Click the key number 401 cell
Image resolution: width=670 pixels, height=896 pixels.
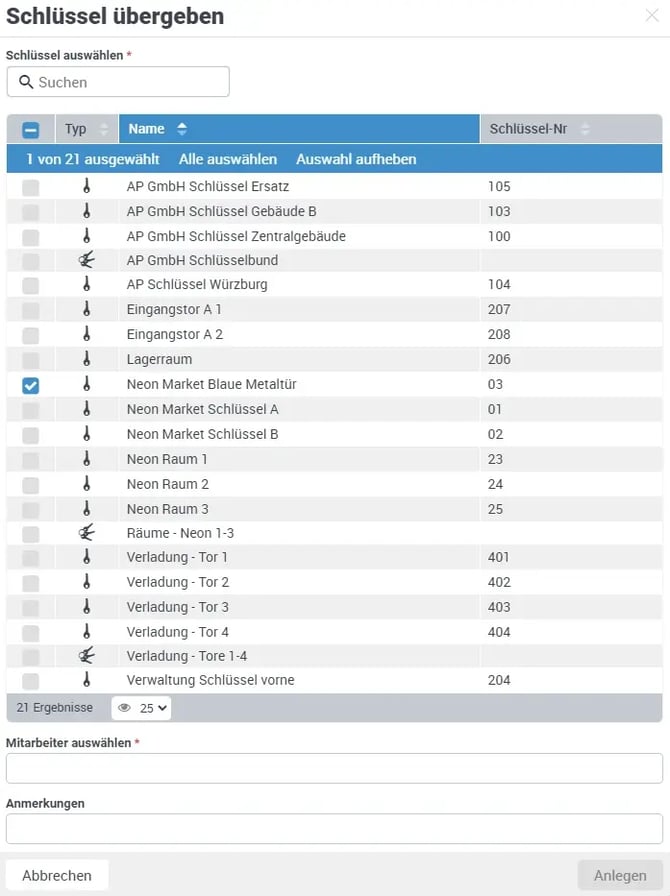[498, 557]
